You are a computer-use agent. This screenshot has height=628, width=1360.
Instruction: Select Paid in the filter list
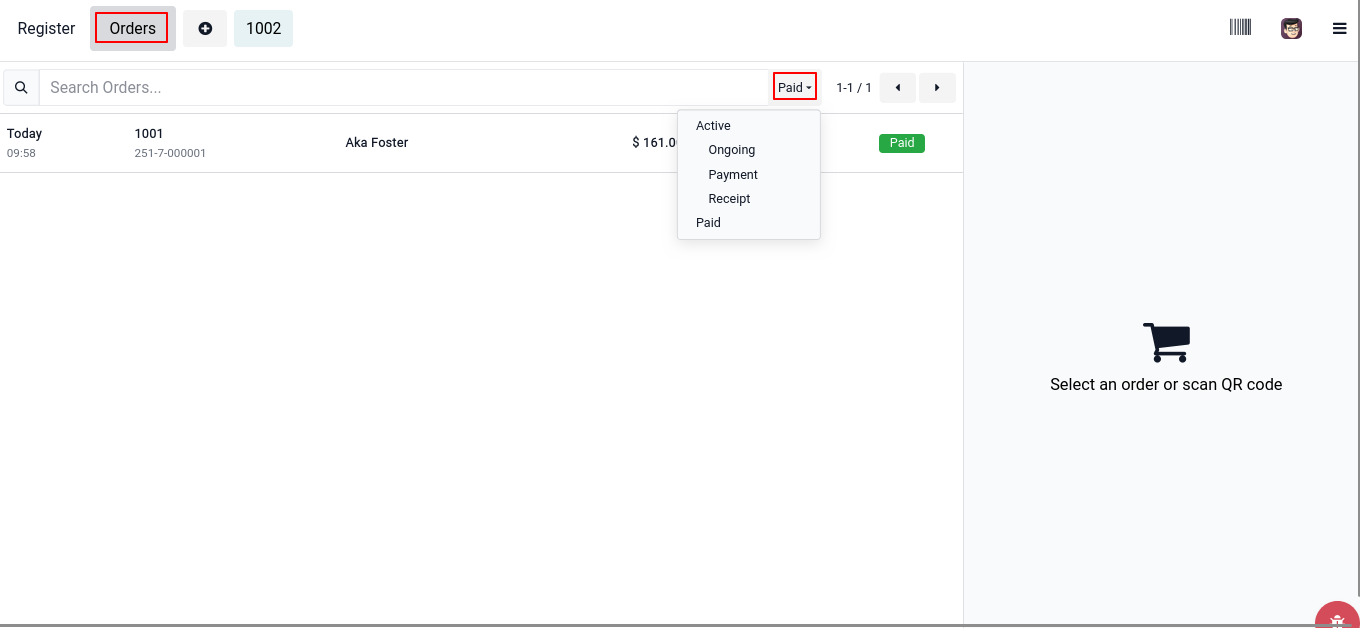point(708,223)
